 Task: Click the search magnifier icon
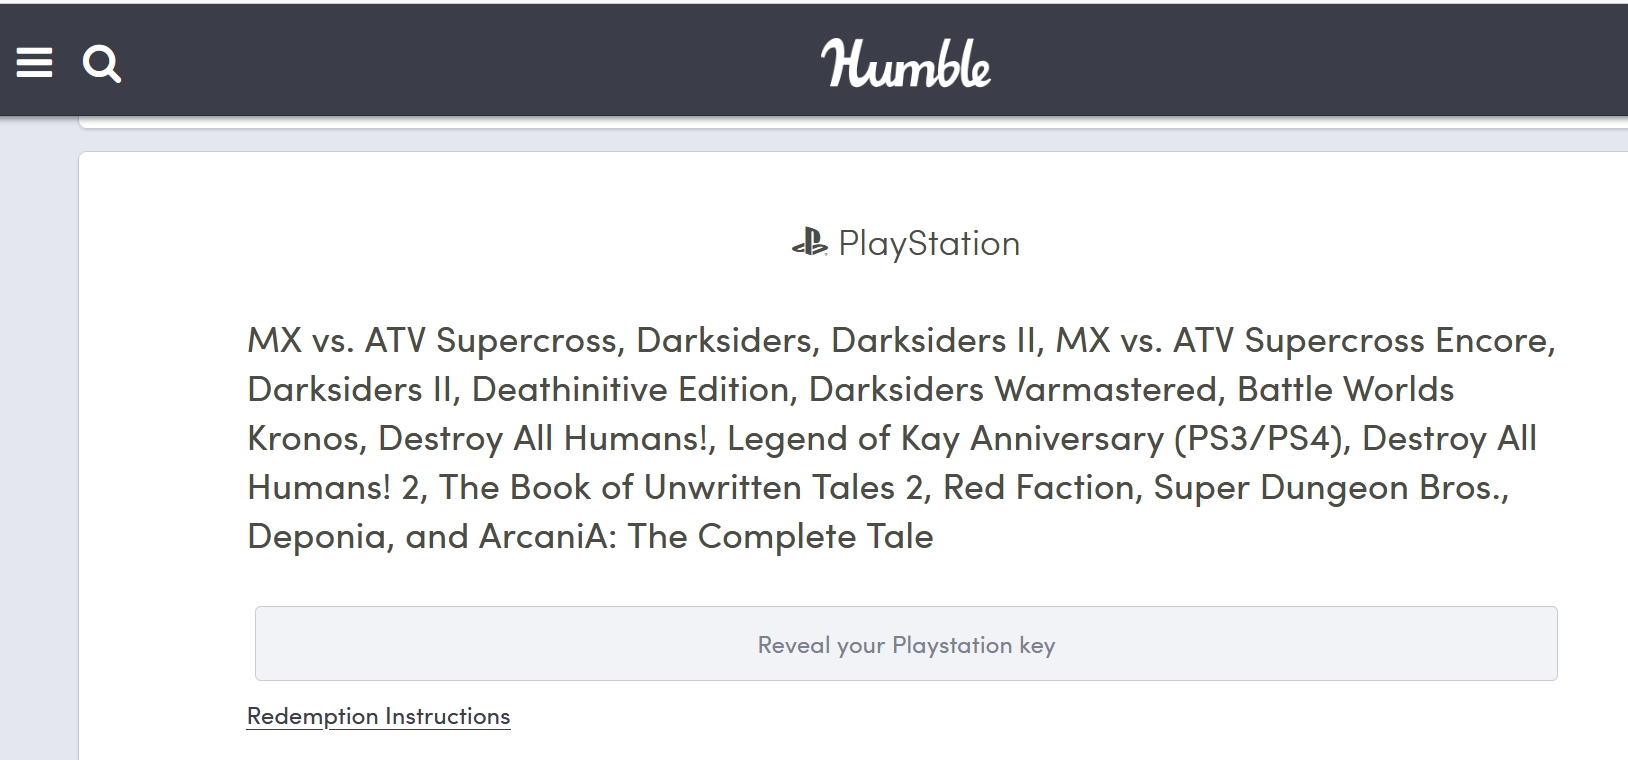(101, 65)
